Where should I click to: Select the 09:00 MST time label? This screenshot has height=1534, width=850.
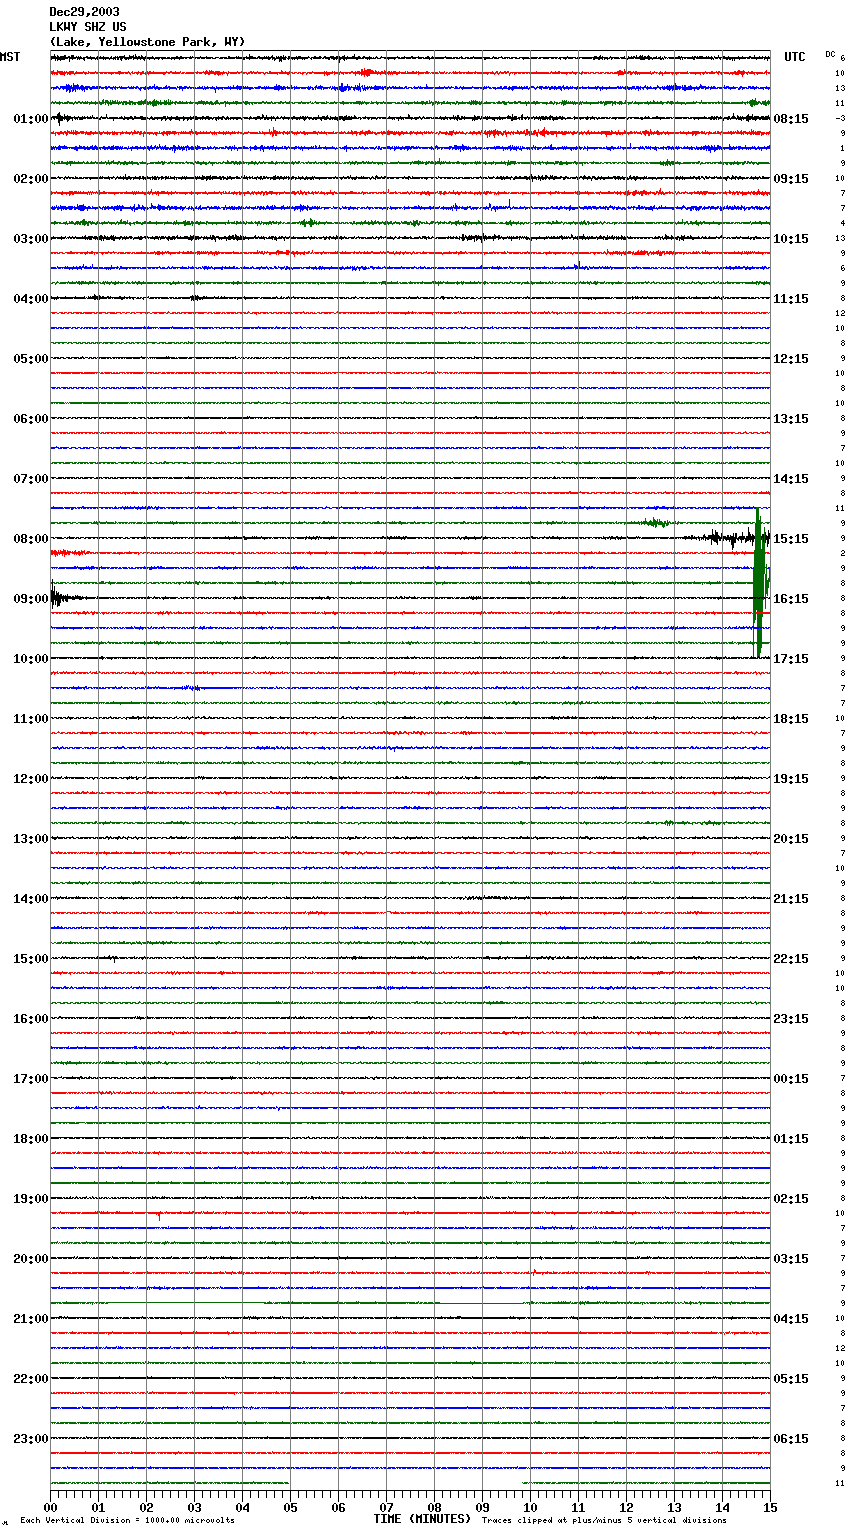pos(31,599)
